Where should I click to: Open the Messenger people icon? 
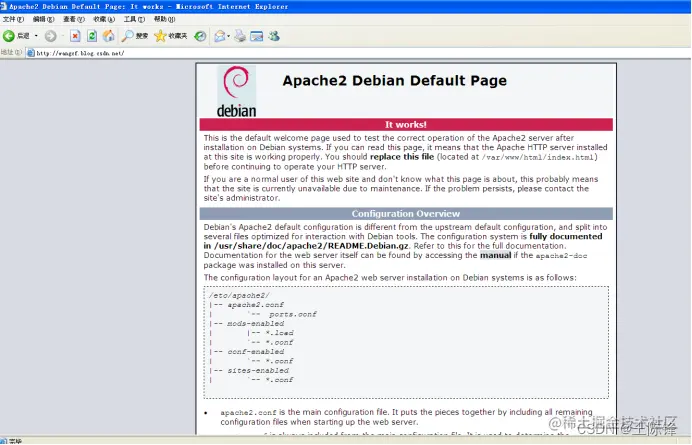pos(274,36)
